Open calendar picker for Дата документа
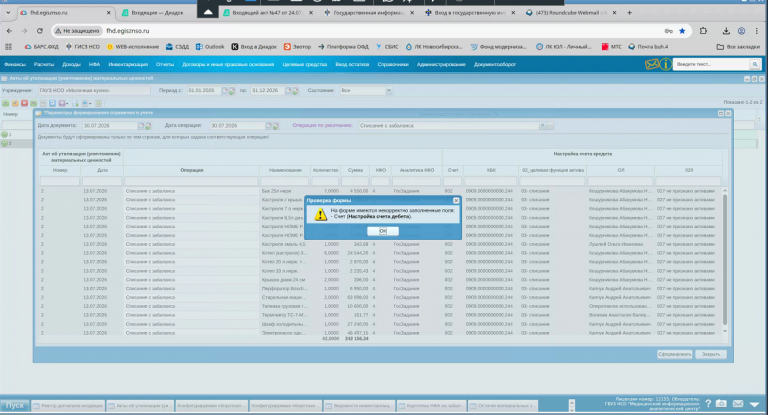The image size is (768, 415). [141, 126]
